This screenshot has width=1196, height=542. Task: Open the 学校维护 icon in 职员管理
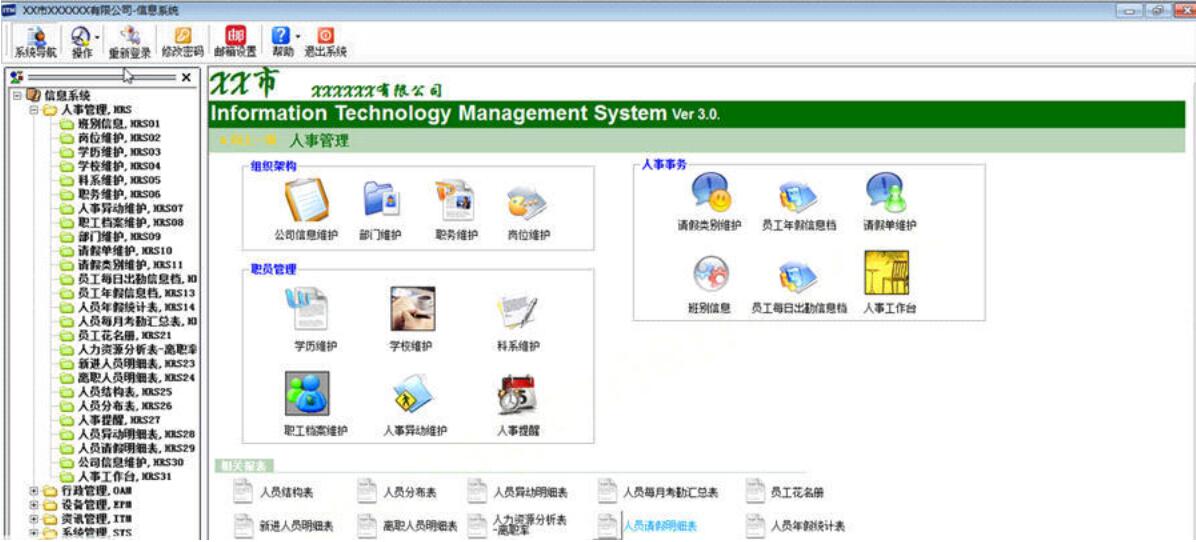click(x=412, y=309)
